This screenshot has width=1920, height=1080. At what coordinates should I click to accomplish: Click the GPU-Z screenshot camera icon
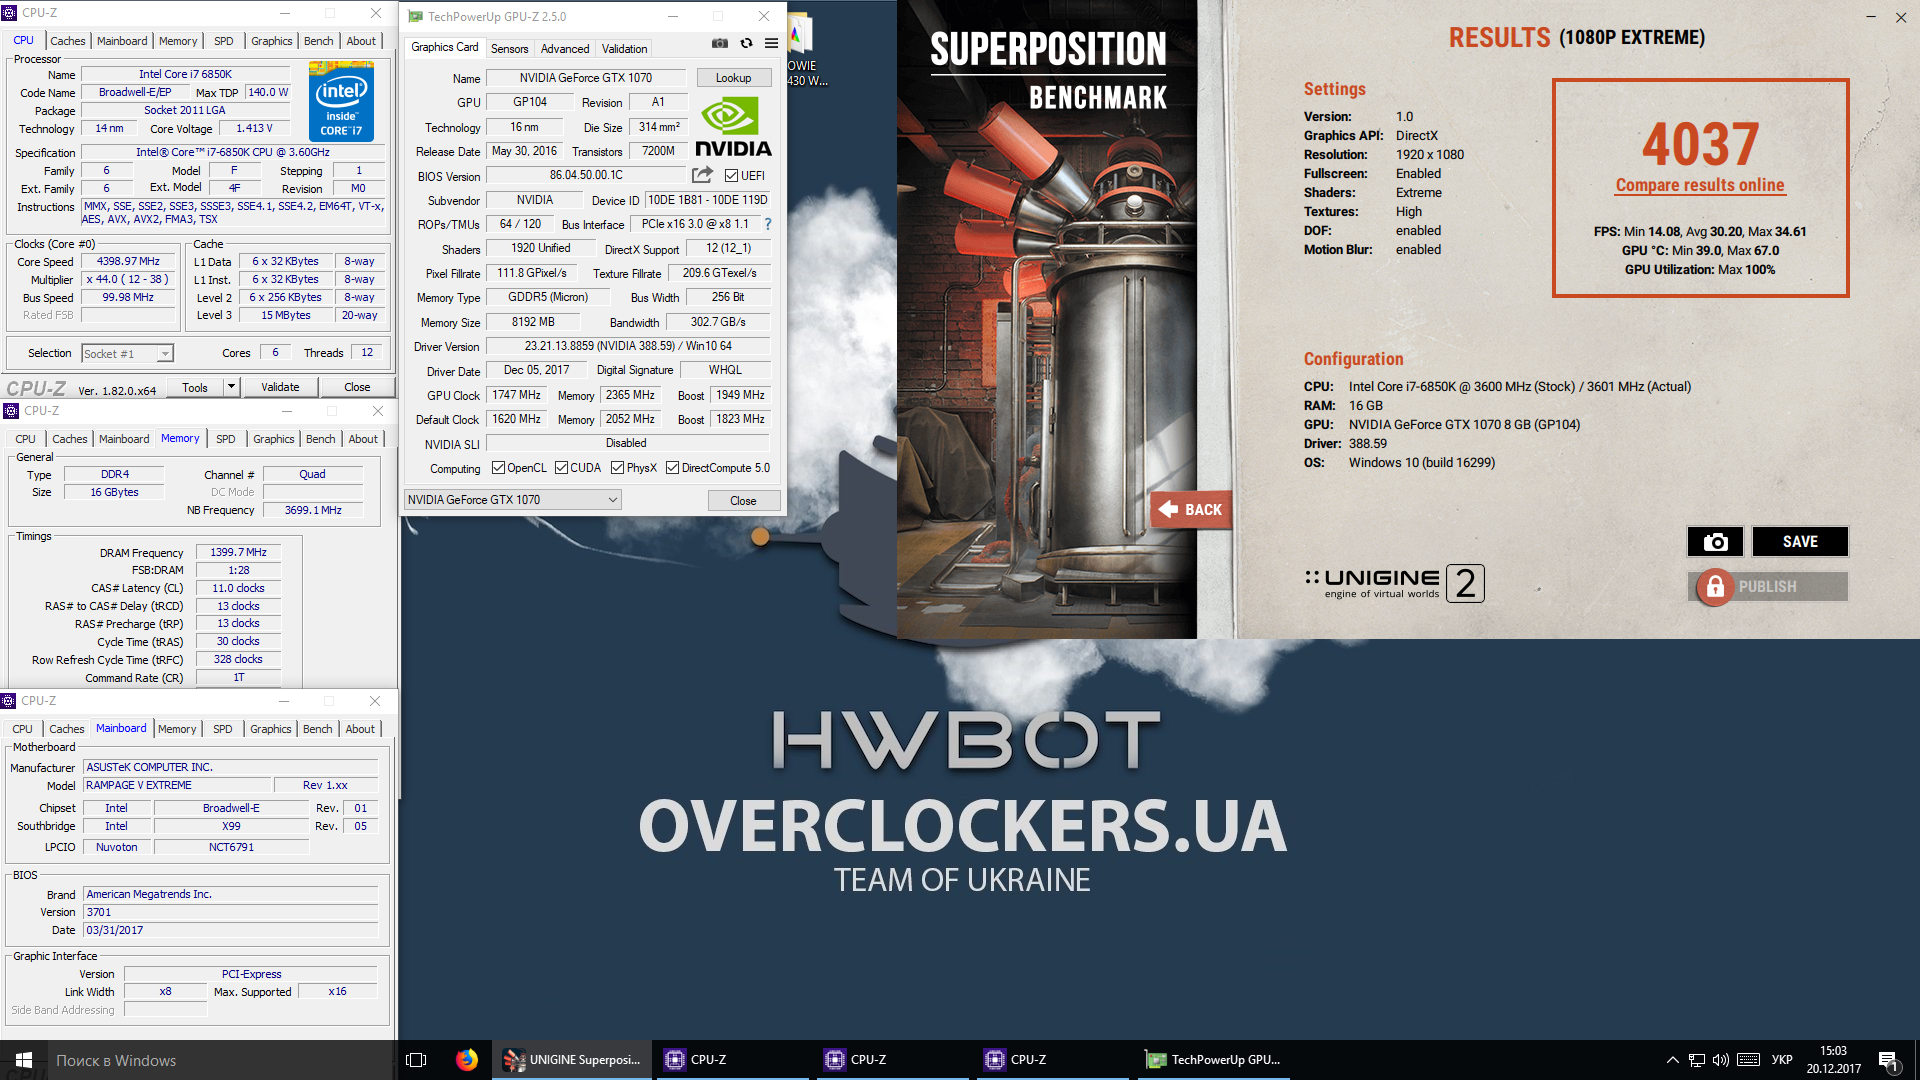pos(720,44)
